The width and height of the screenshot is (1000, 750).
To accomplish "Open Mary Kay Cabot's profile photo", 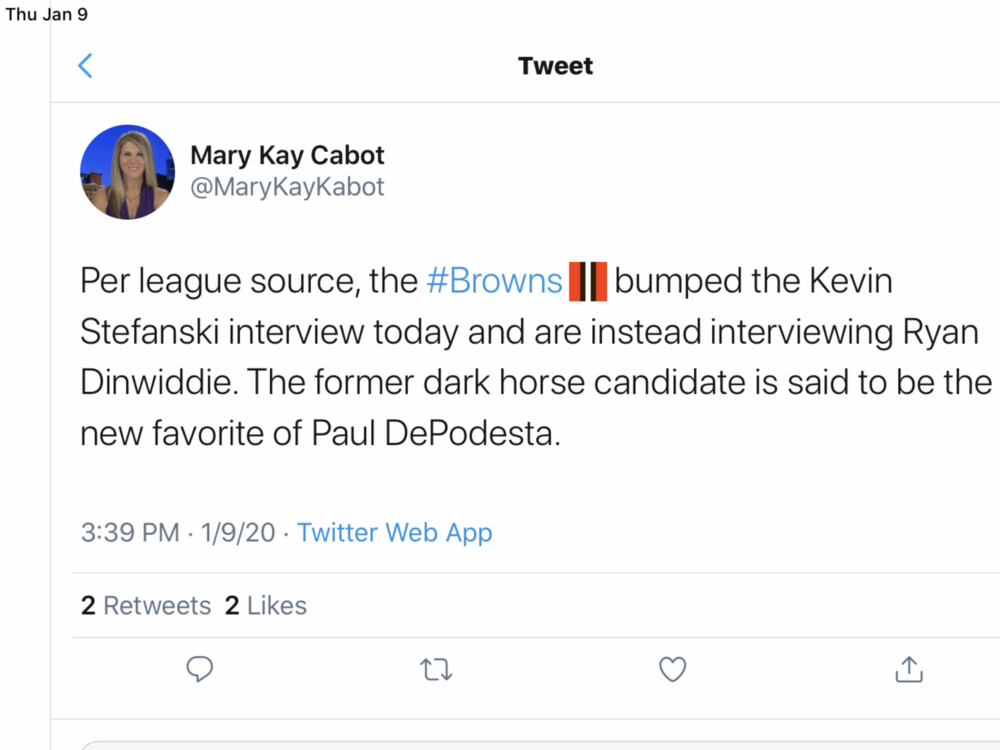I will (x=128, y=172).
